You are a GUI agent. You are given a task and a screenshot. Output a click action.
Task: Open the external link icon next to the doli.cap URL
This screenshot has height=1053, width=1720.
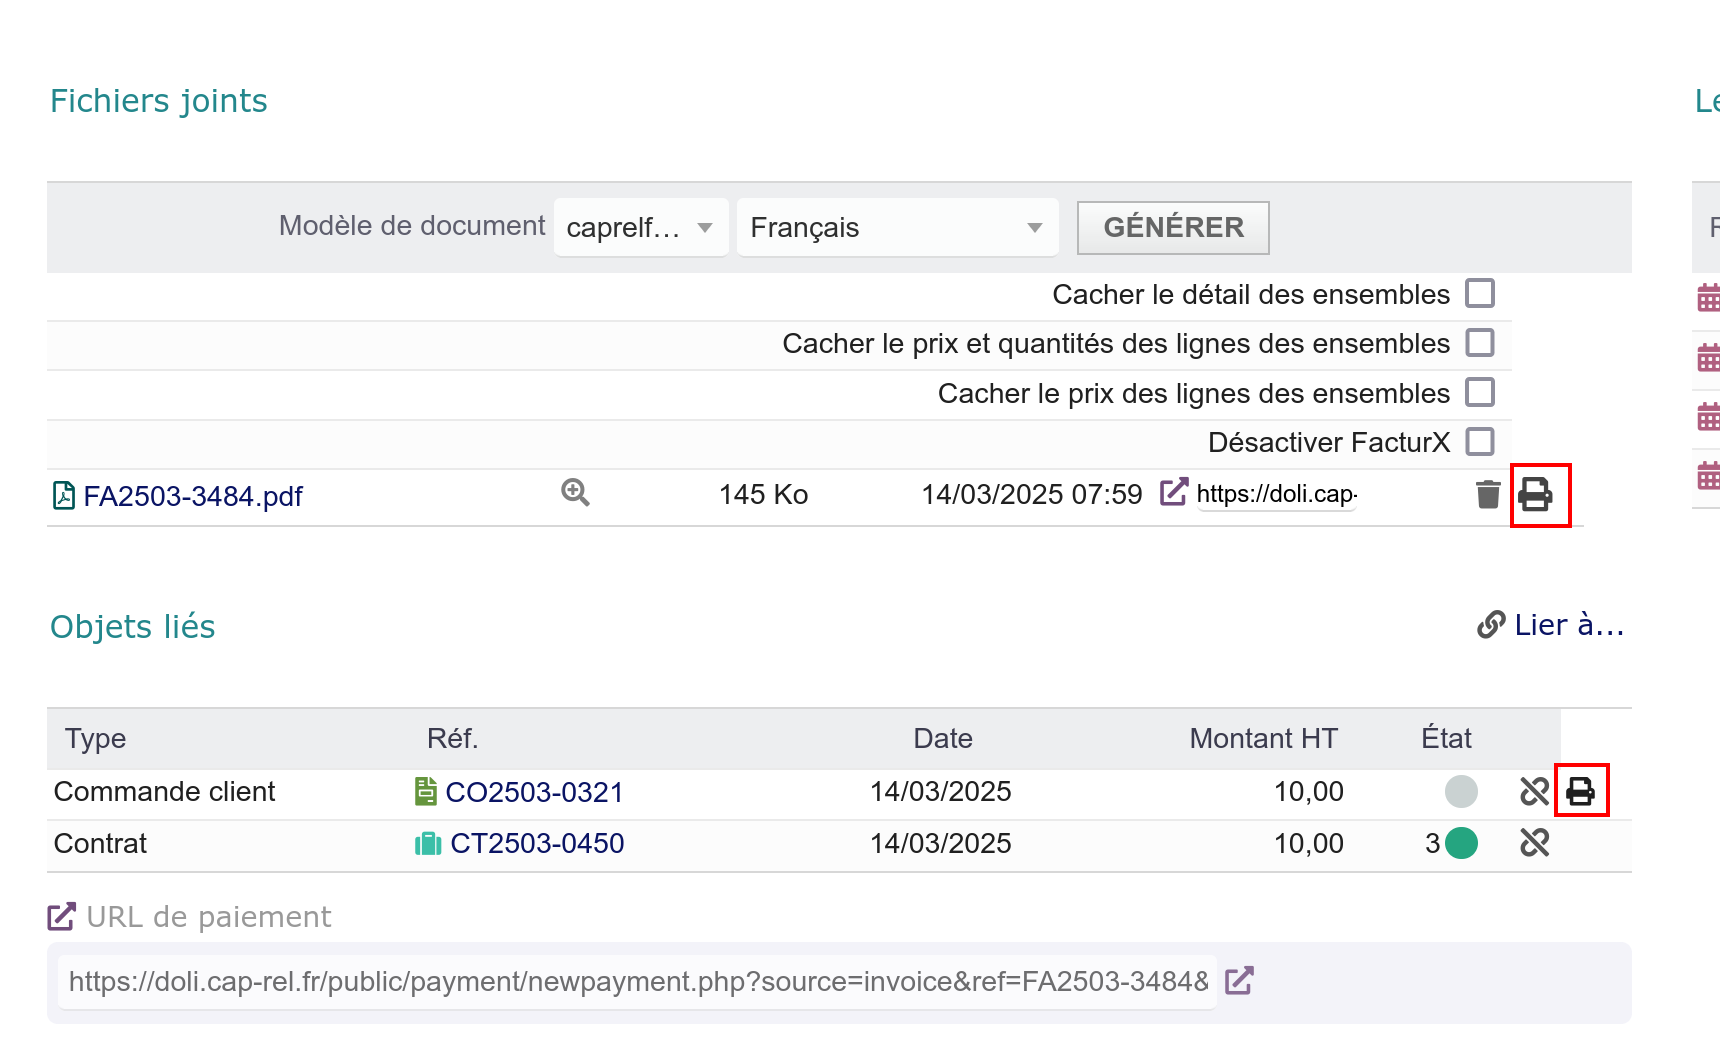pyautogui.click(x=1174, y=492)
